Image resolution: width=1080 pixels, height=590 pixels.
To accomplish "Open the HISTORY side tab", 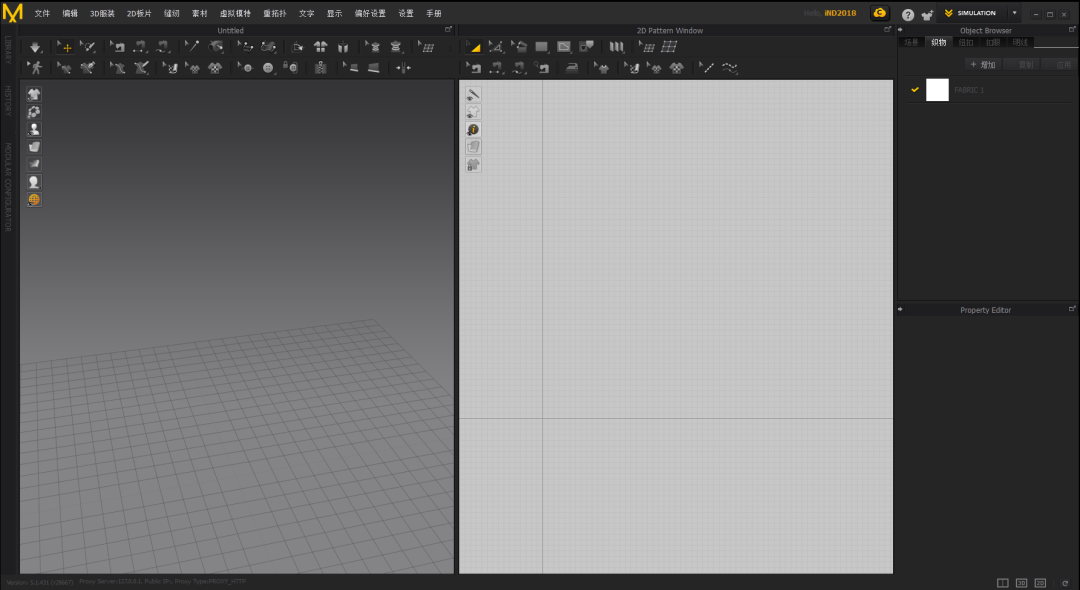I will (x=8, y=101).
